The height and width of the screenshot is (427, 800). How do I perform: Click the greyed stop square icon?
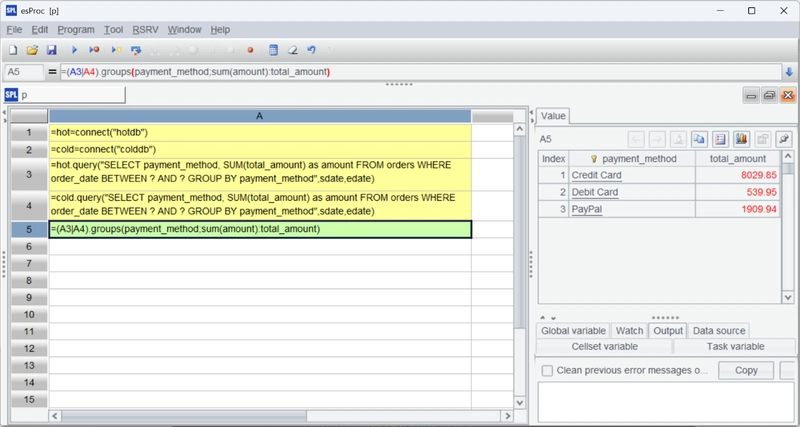[x=231, y=50]
